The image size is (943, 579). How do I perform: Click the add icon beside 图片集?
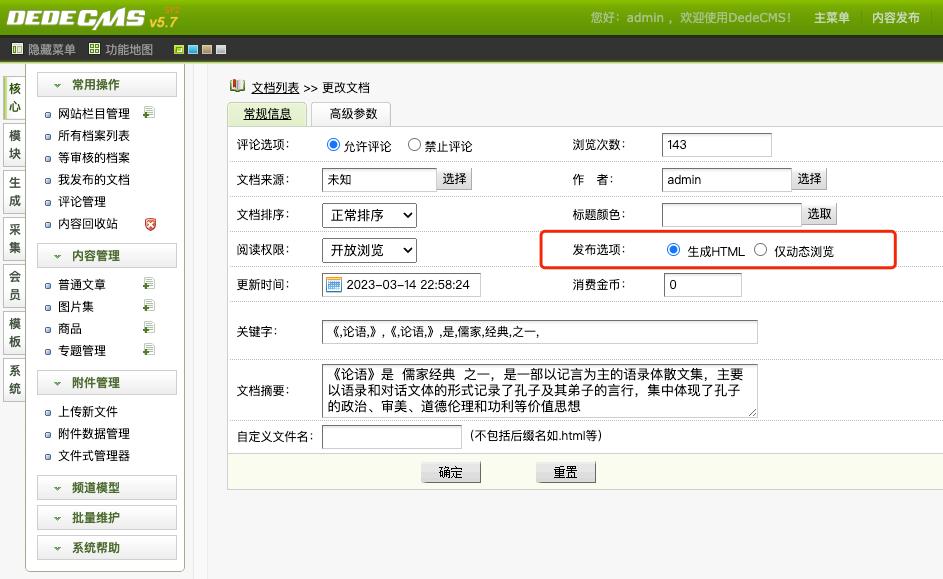click(x=149, y=305)
